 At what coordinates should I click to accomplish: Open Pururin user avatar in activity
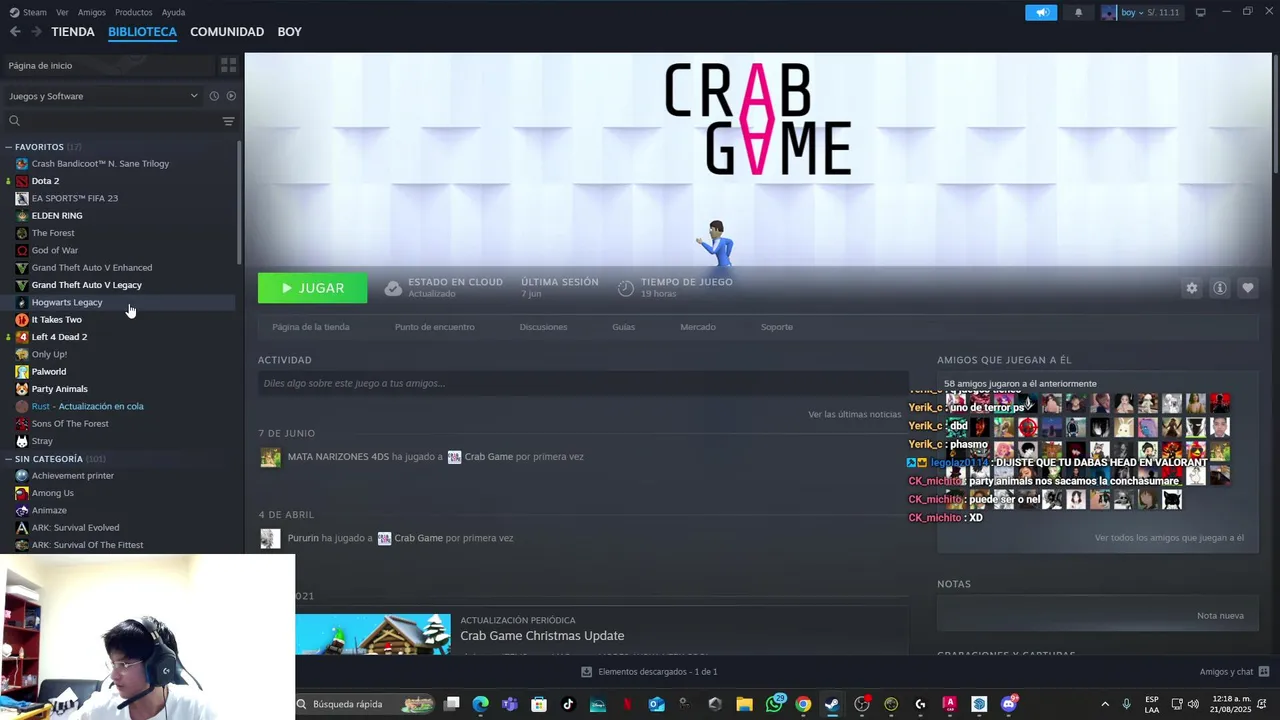270,538
